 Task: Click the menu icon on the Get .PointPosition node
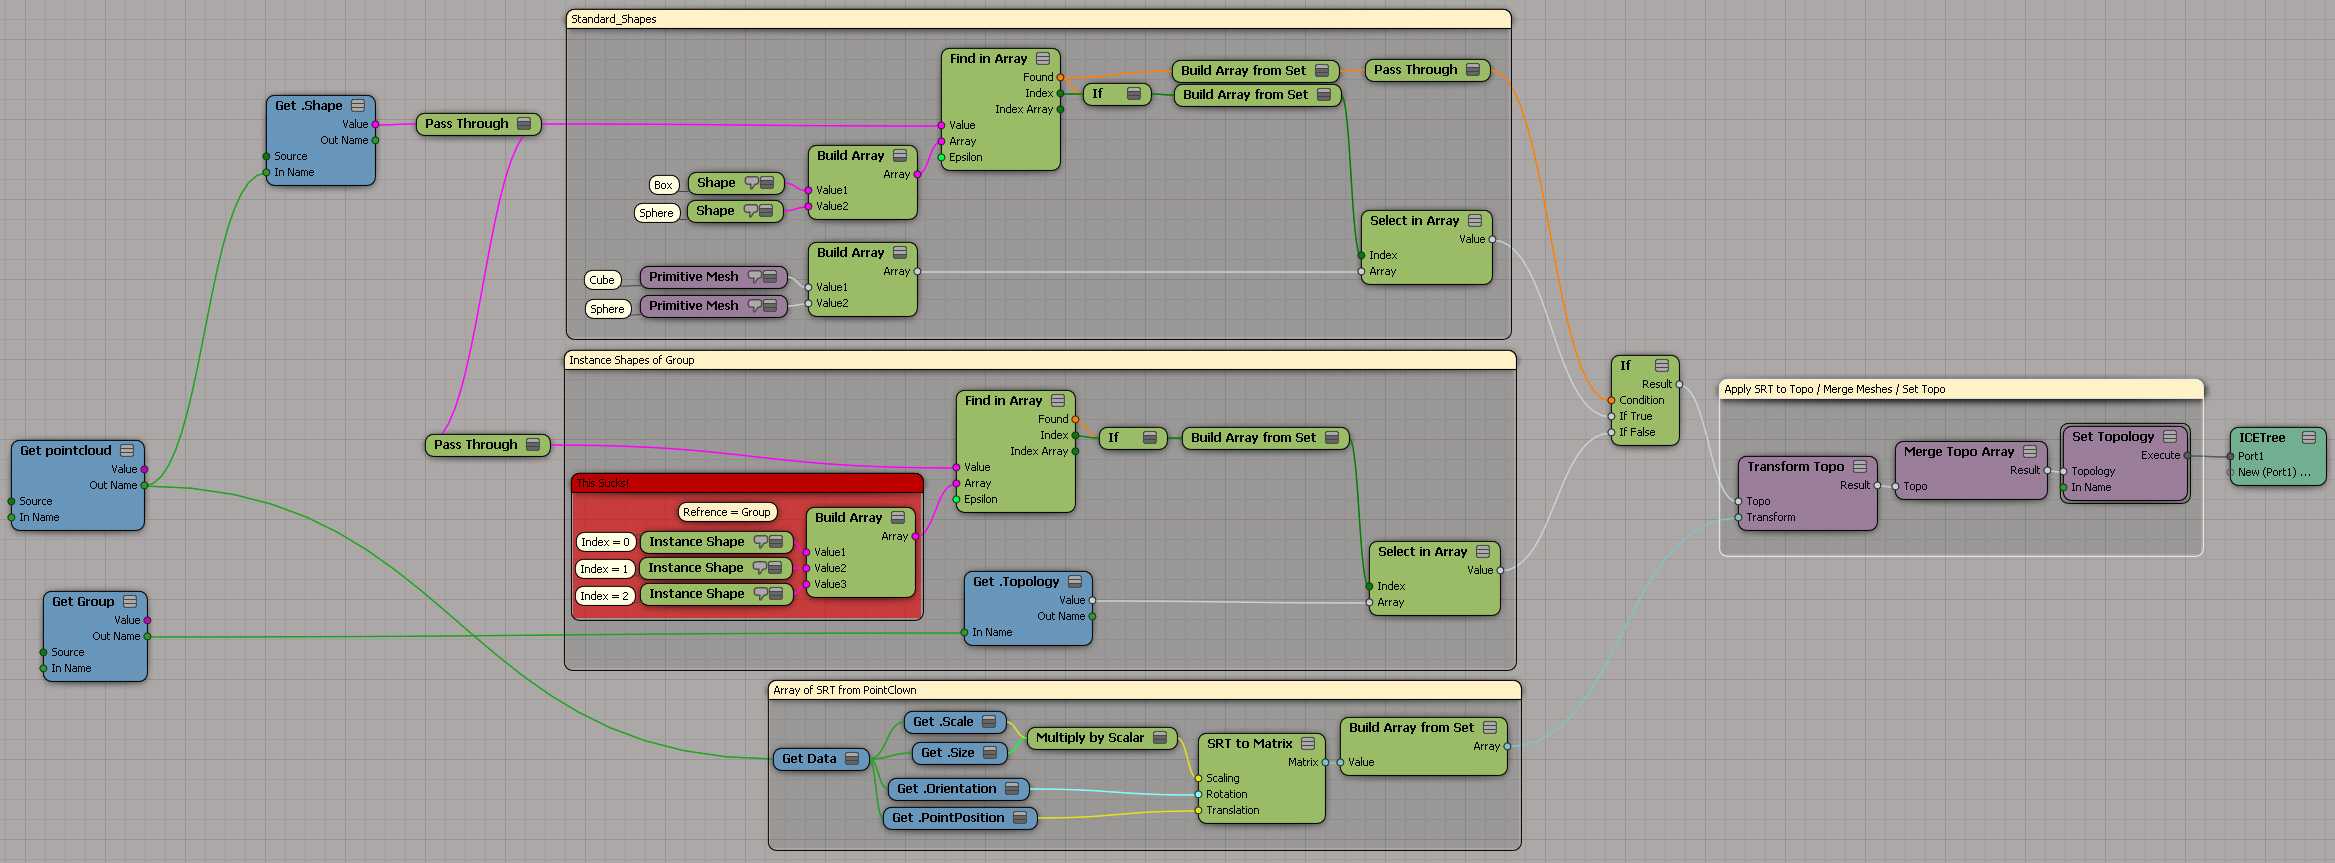1020,818
